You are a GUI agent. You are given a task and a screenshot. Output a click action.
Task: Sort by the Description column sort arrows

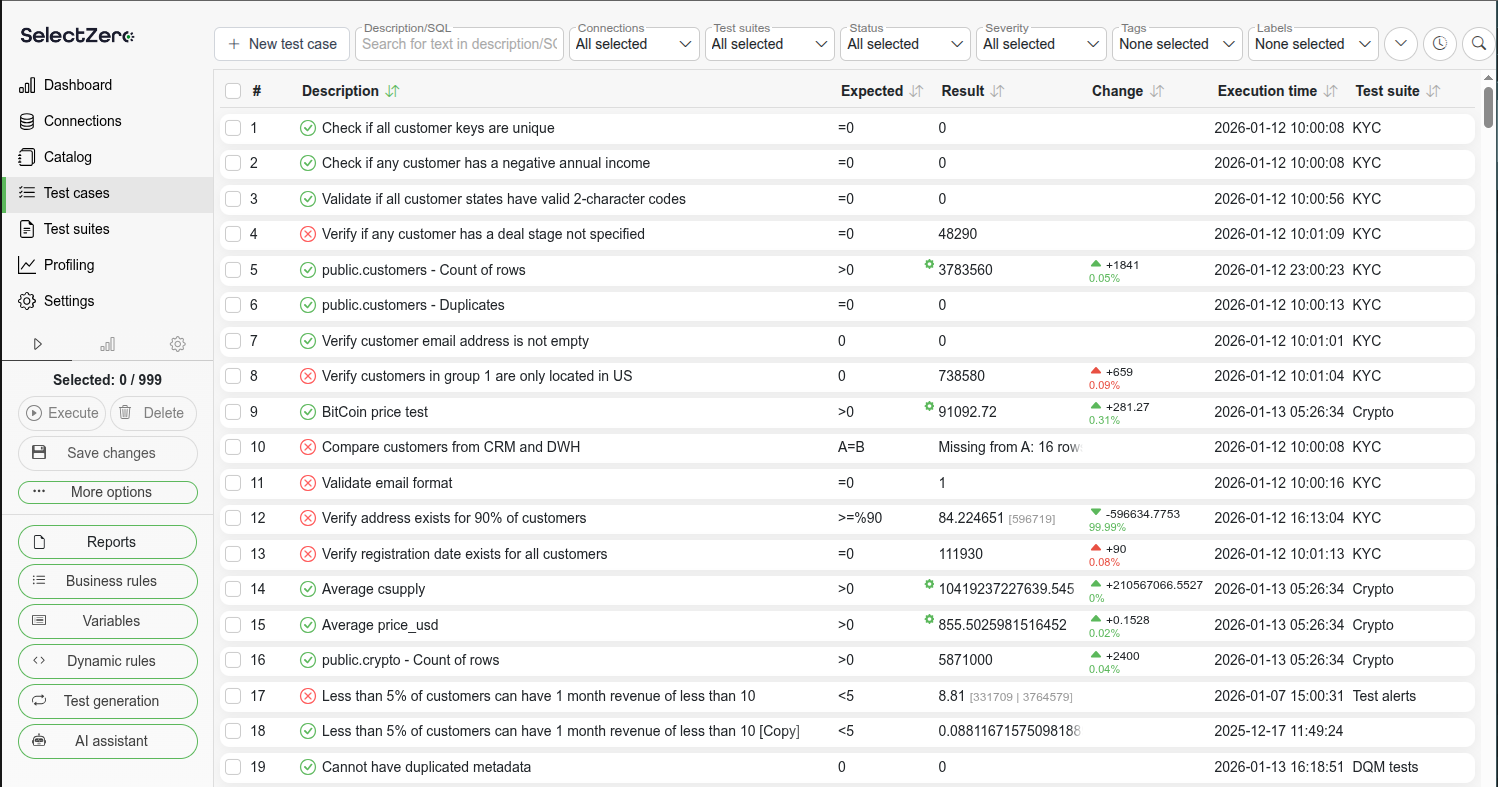pos(392,91)
